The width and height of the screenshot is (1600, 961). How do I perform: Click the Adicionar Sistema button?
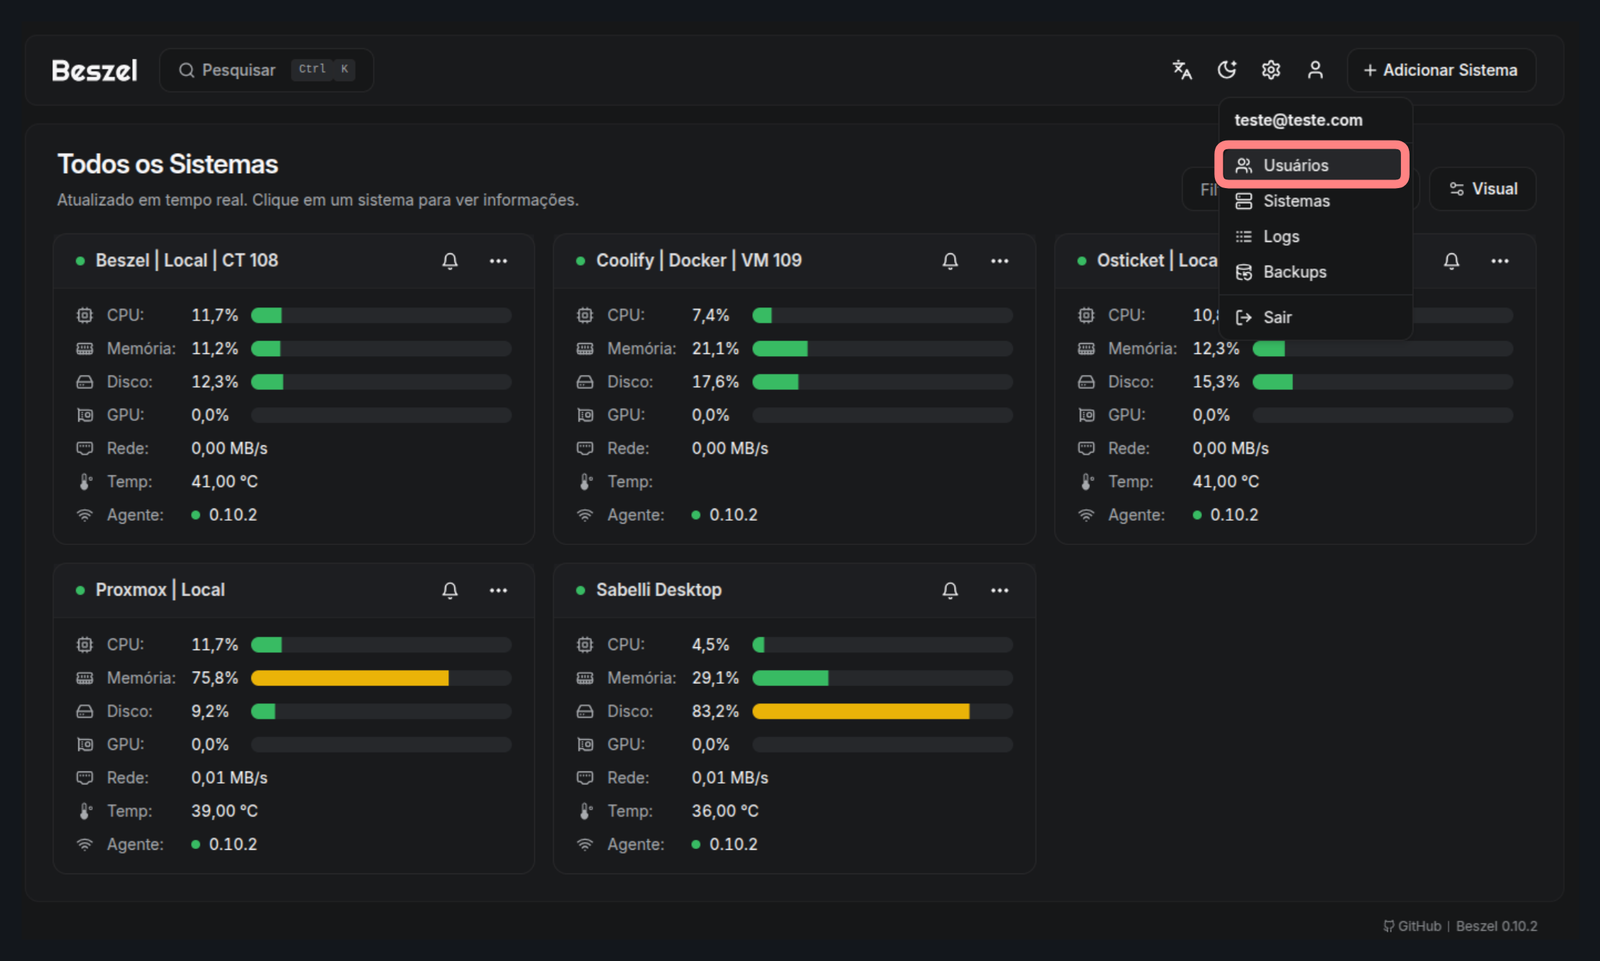(x=1440, y=70)
